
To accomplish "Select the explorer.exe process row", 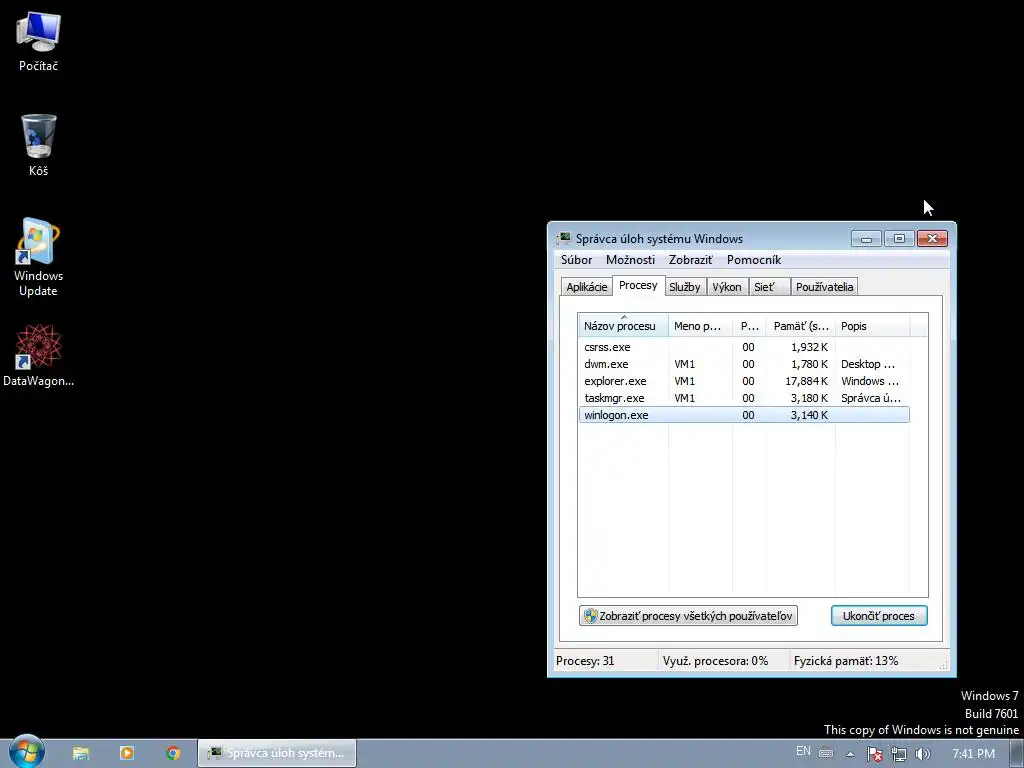I will click(744, 381).
